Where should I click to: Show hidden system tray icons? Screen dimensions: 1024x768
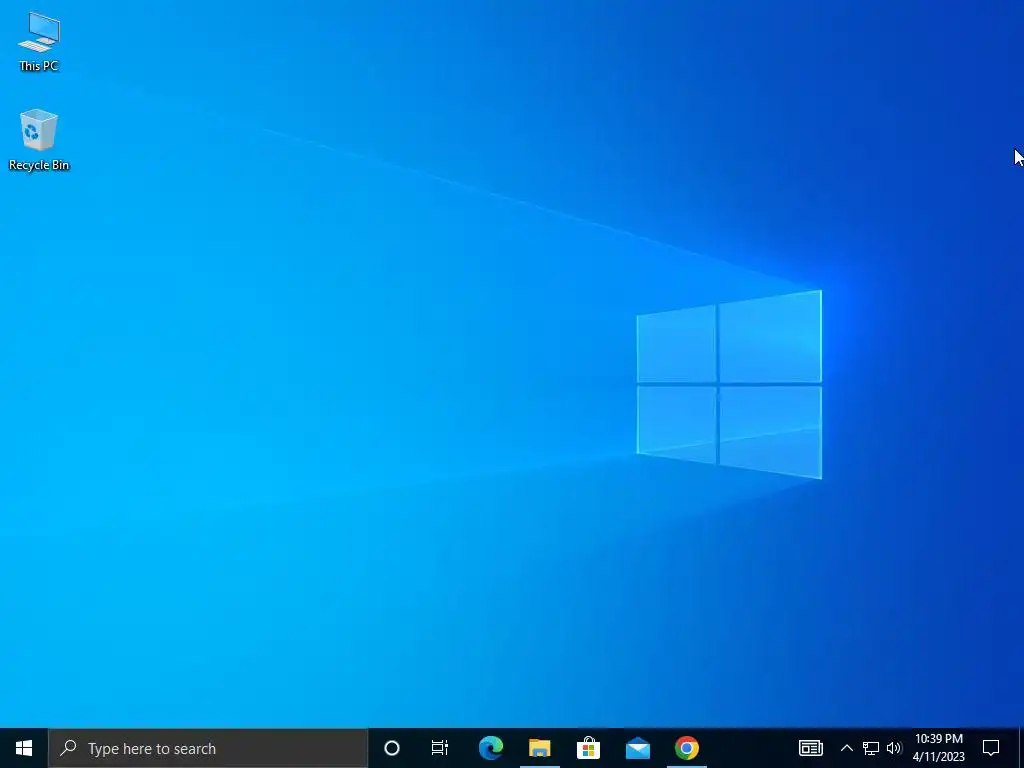[x=846, y=748]
